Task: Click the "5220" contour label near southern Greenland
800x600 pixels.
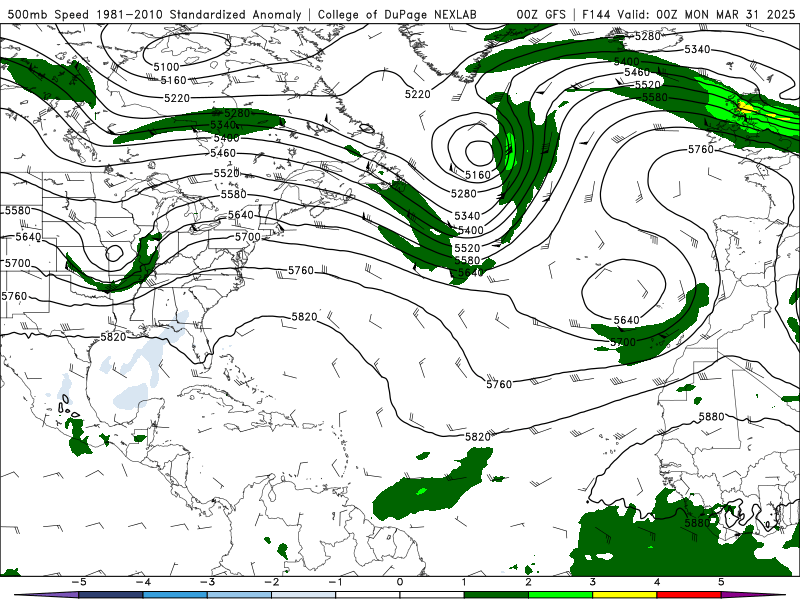Action: pos(418,94)
